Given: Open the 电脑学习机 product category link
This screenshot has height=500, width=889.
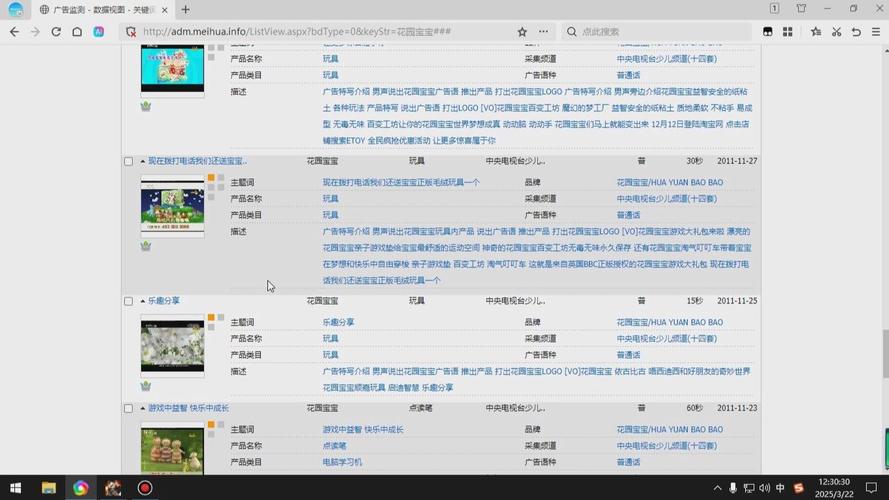Looking at the screenshot, I should coord(342,463).
